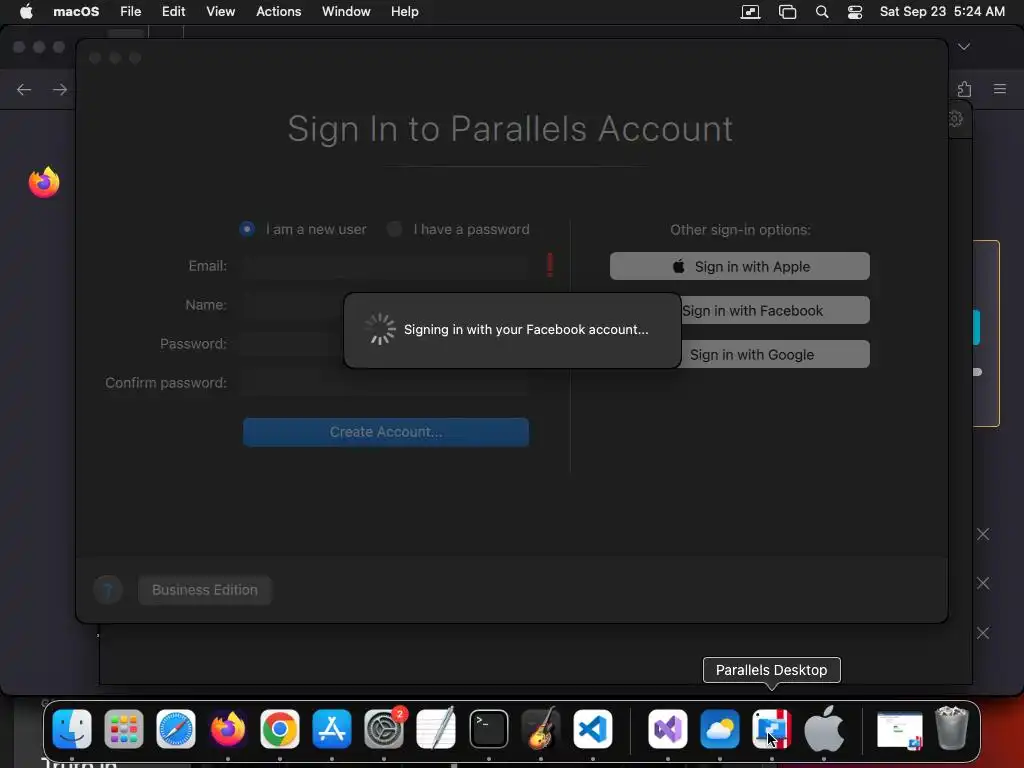Image resolution: width=1024 pixels, height=768 pixels.
Task: Click the settings gear in background page
Action: (x=955, y=118)
